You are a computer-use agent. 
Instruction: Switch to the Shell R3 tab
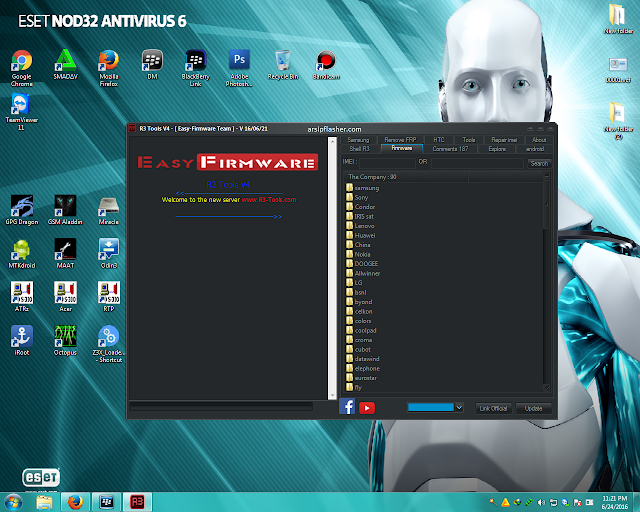[x=359, y=149]
